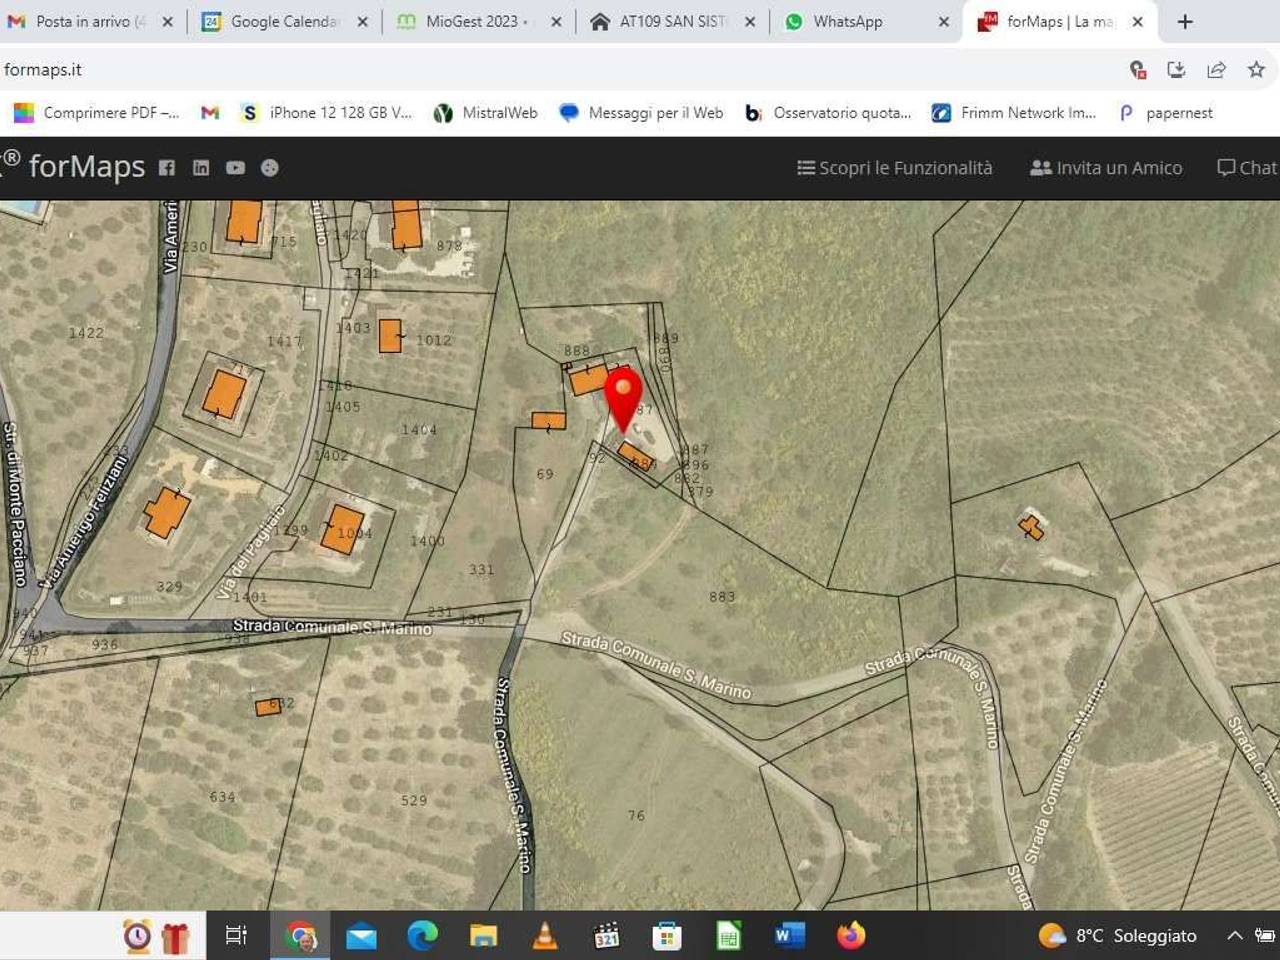The width and height of the screenshot is (1280, 960).
Task: Show hidden system tray icons chevron
Action: pyautogui.click(x=1235, y=936)
